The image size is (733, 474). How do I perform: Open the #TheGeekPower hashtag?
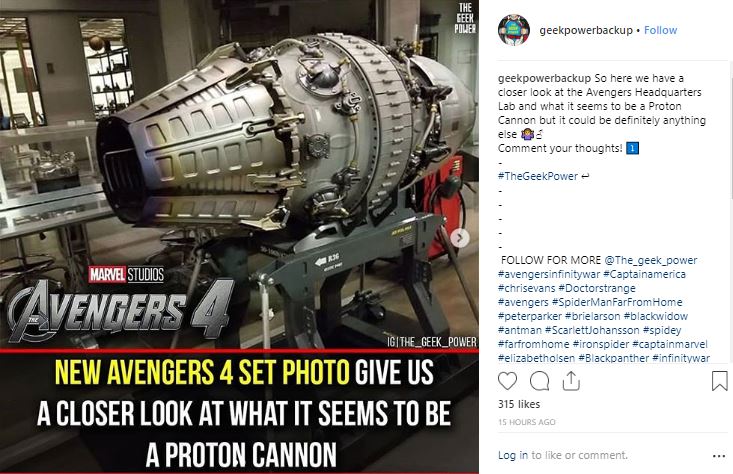click(x=538, y=176)
